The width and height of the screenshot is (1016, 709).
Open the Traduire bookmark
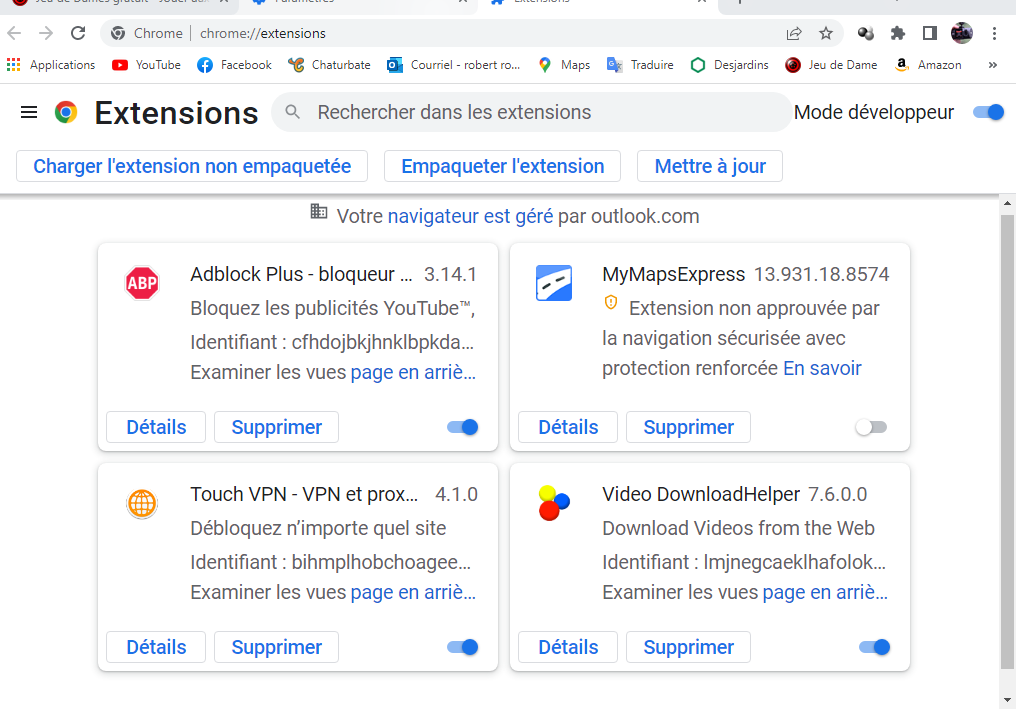pos(640,65)
